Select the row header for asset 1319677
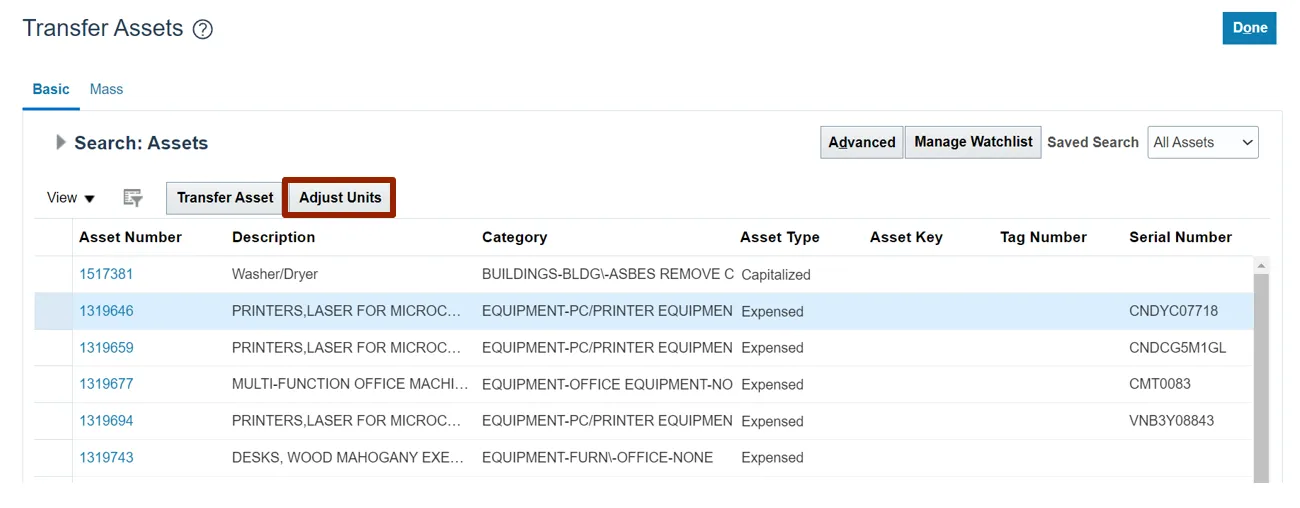Screen dimensions: 1300x508 pyautogui.click(x=53, y=384)
